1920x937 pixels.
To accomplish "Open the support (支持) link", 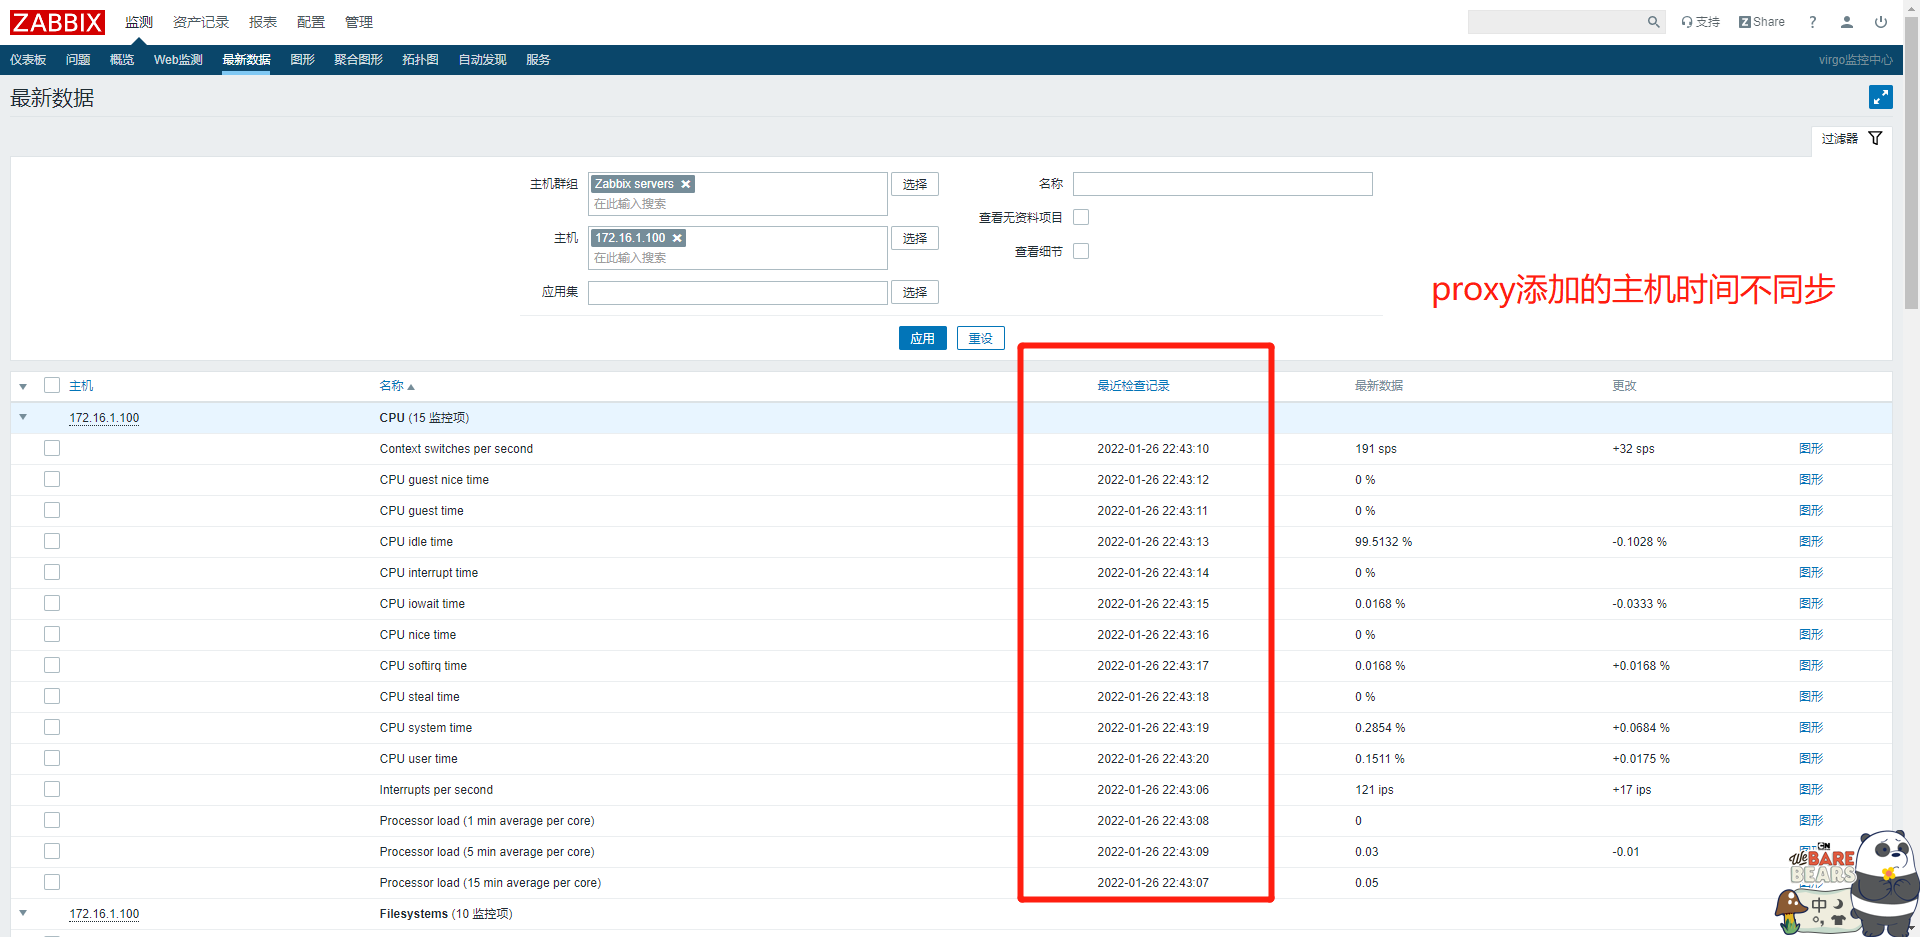I will (1700, 22).
